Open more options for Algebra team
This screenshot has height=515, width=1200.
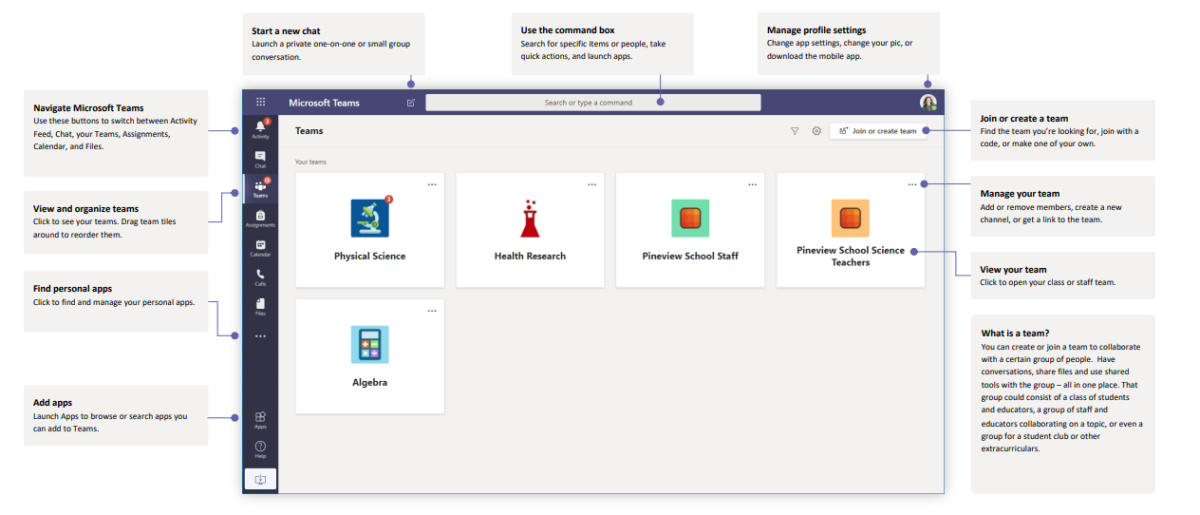tap(432, 310)
